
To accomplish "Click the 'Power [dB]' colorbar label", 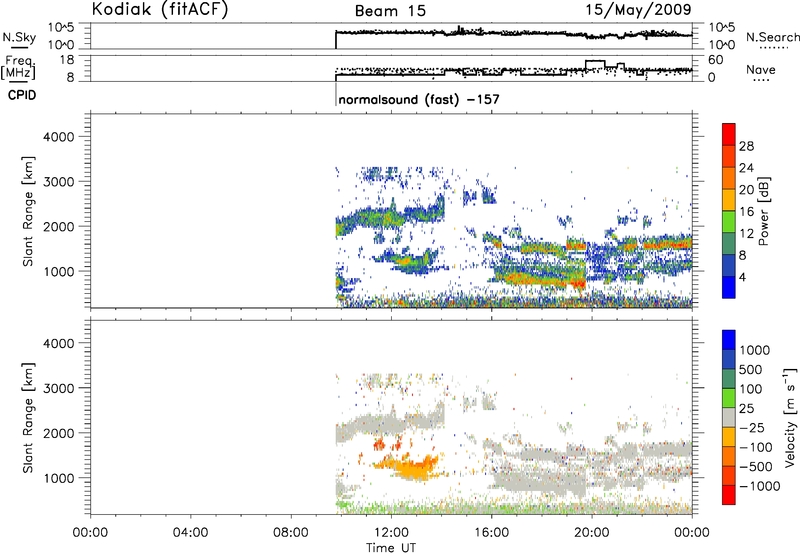I will [x=764, y=211].
